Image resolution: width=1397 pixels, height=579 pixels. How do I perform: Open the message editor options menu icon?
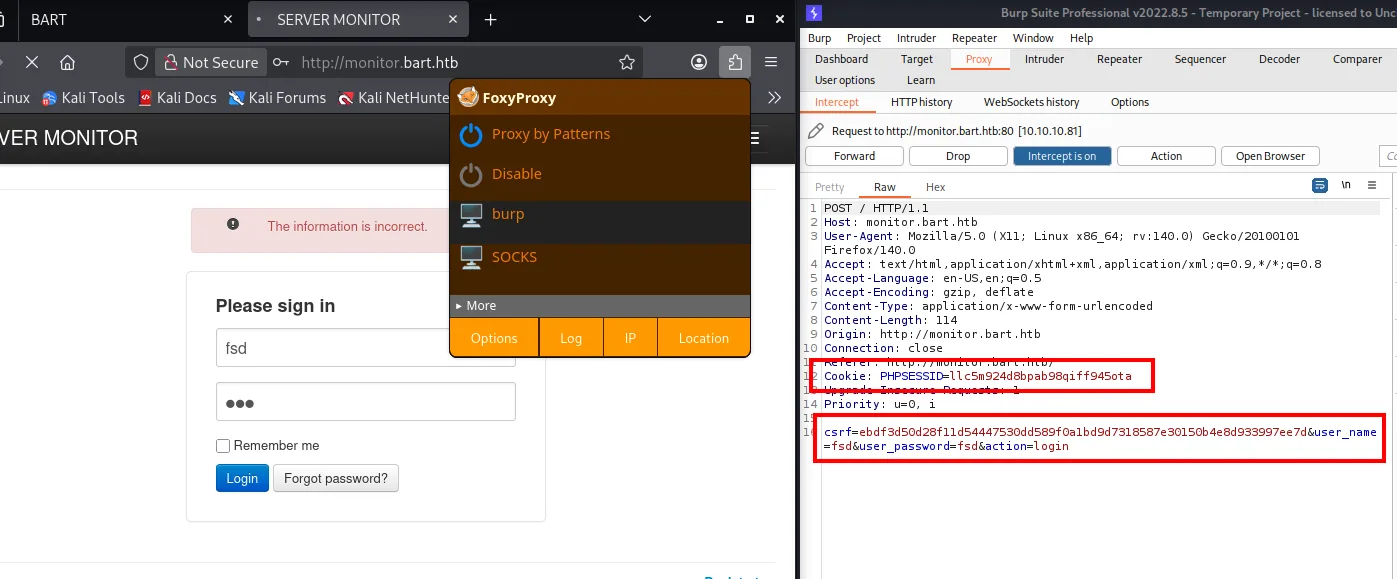[x=1372, y=185]
